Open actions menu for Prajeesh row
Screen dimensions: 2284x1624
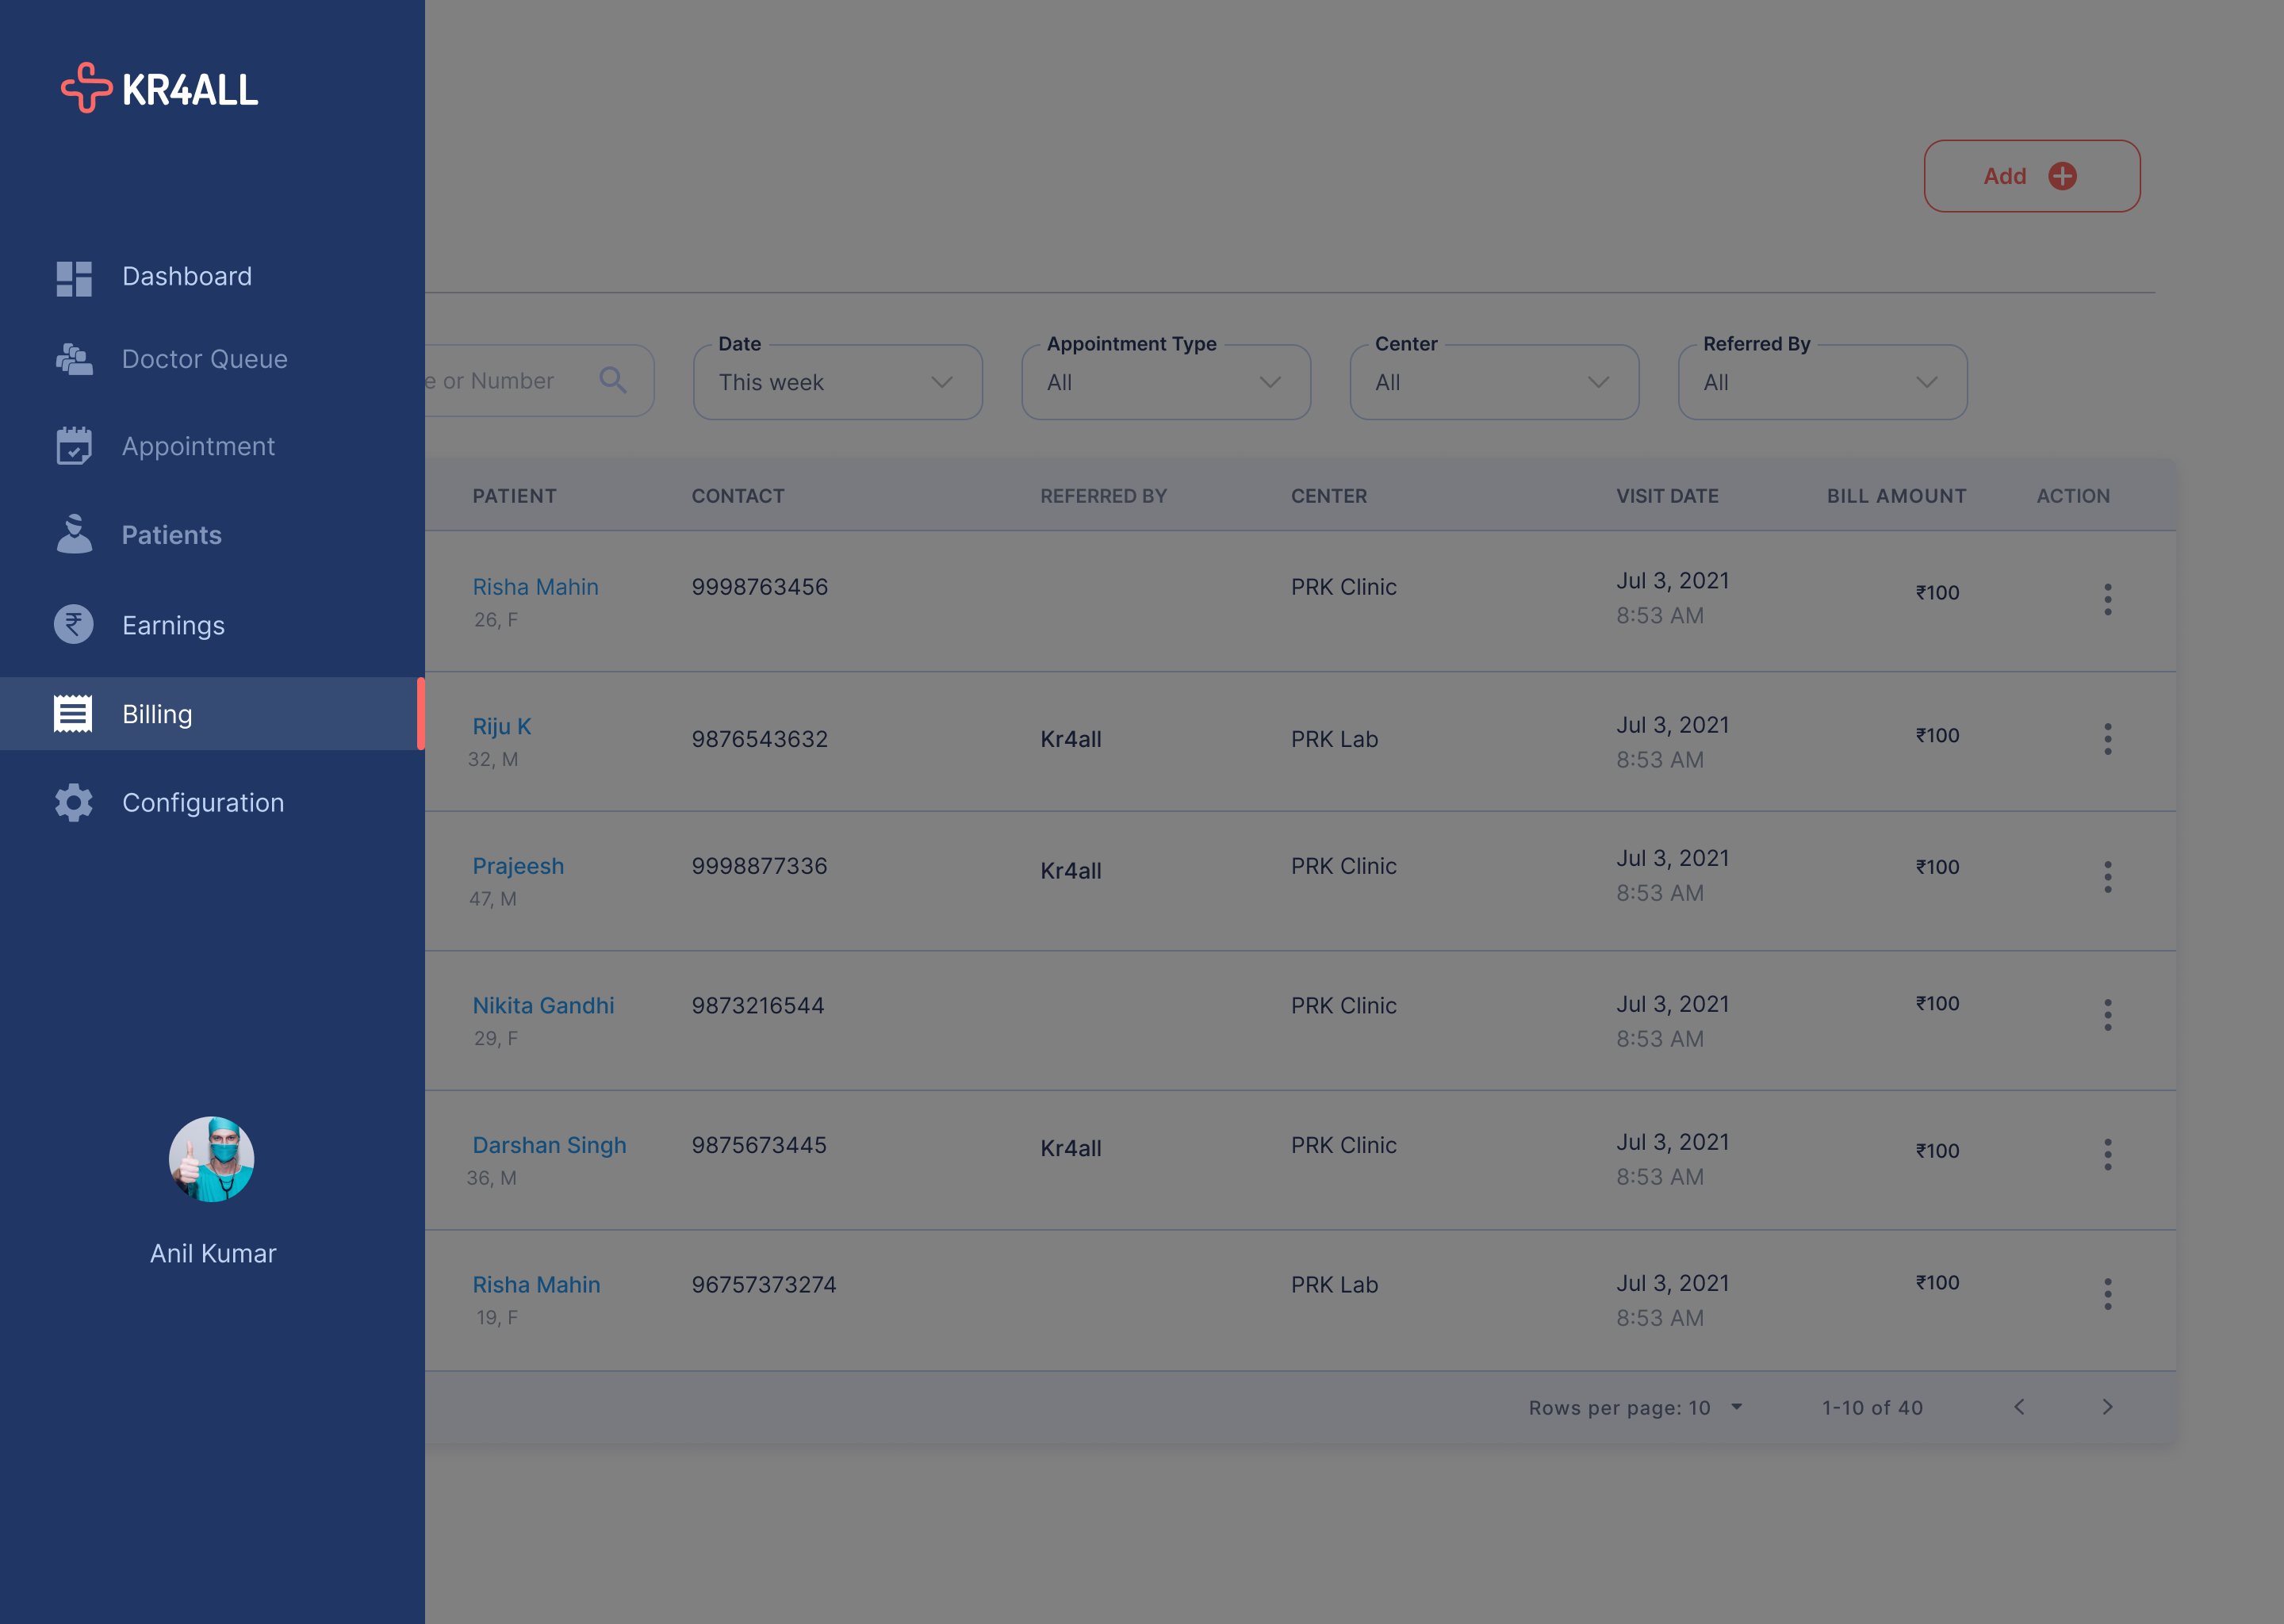pyautogui.click(x=2108, y=877)
